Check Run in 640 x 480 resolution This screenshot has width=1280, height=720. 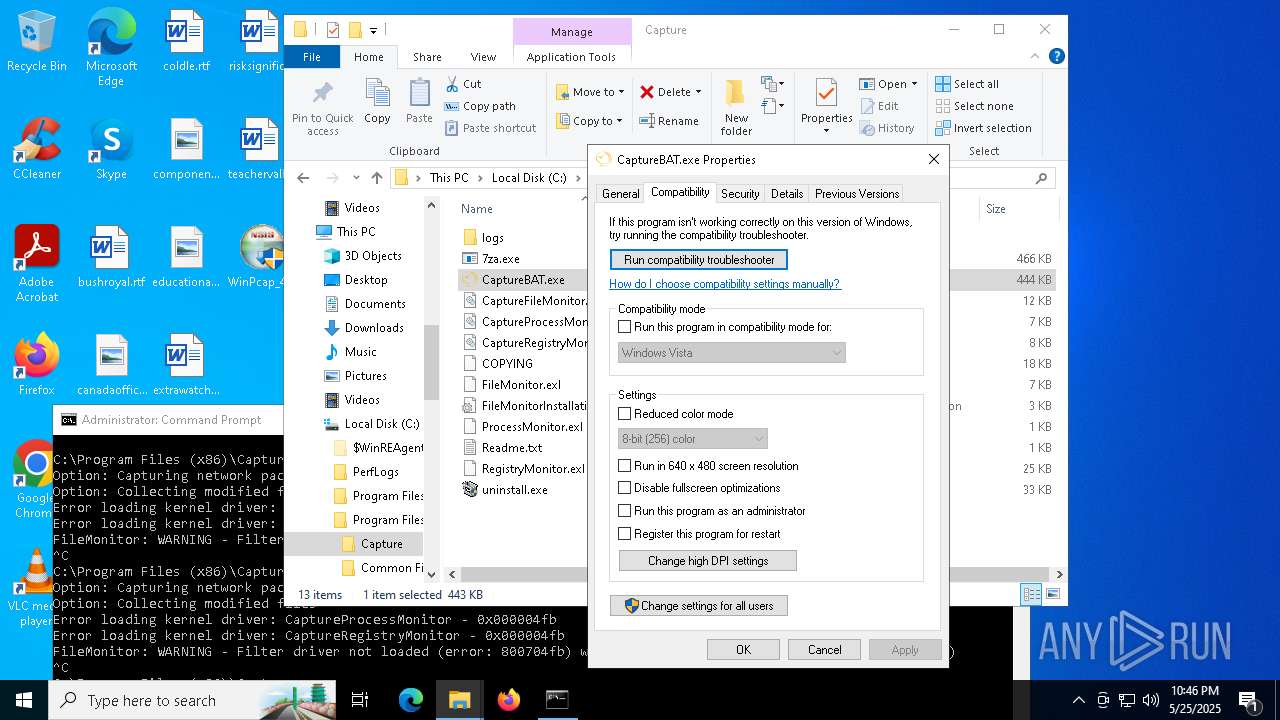[x=625, y=466]
